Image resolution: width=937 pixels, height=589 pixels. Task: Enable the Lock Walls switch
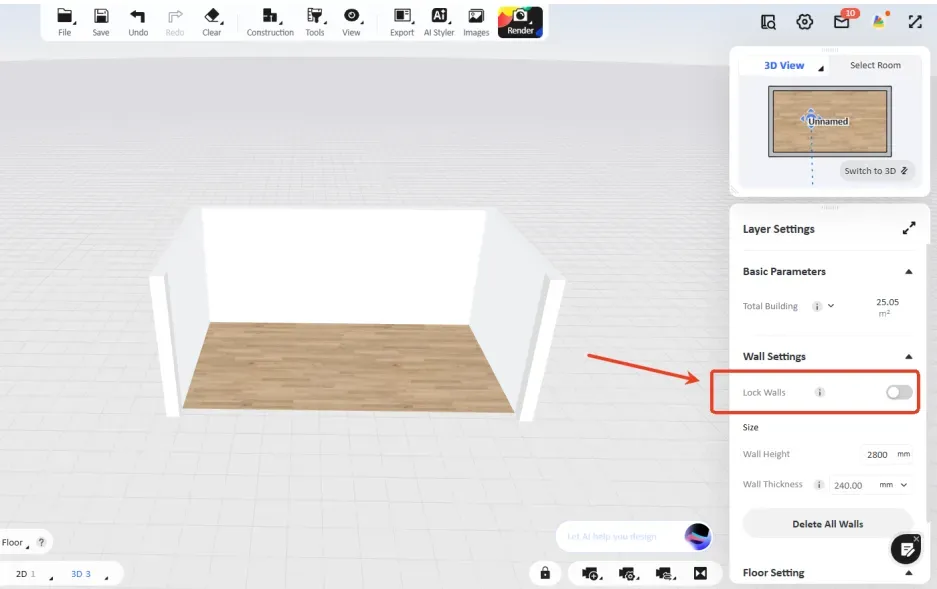tap(899, 392)
